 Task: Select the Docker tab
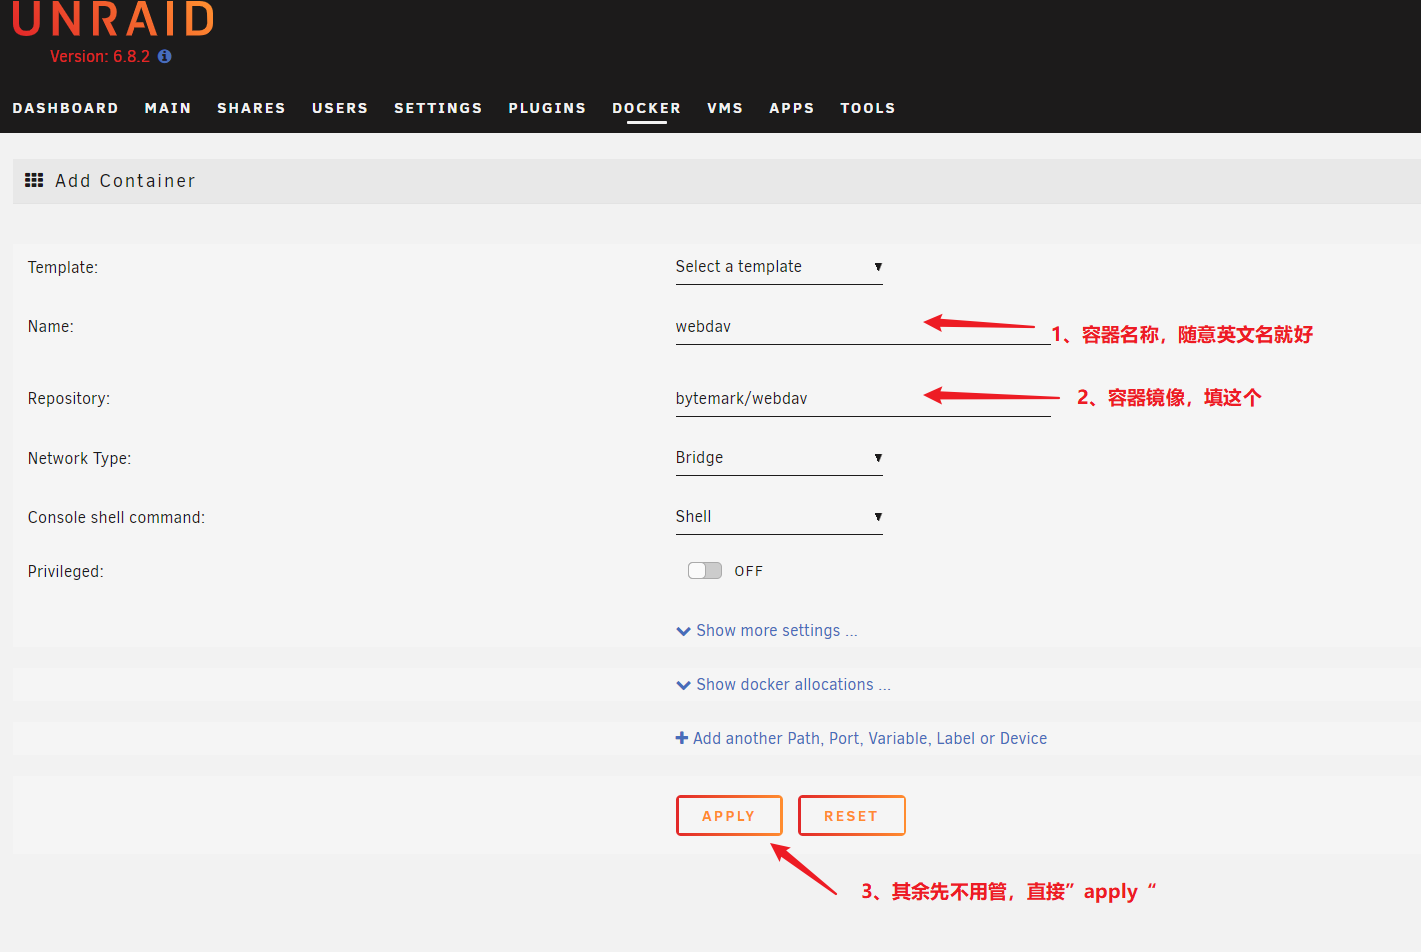pyautogui.click(x=647, y=108)
